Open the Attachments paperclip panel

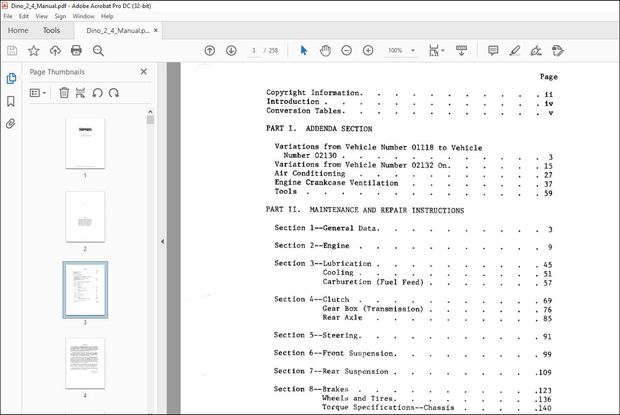pos(11,124)
